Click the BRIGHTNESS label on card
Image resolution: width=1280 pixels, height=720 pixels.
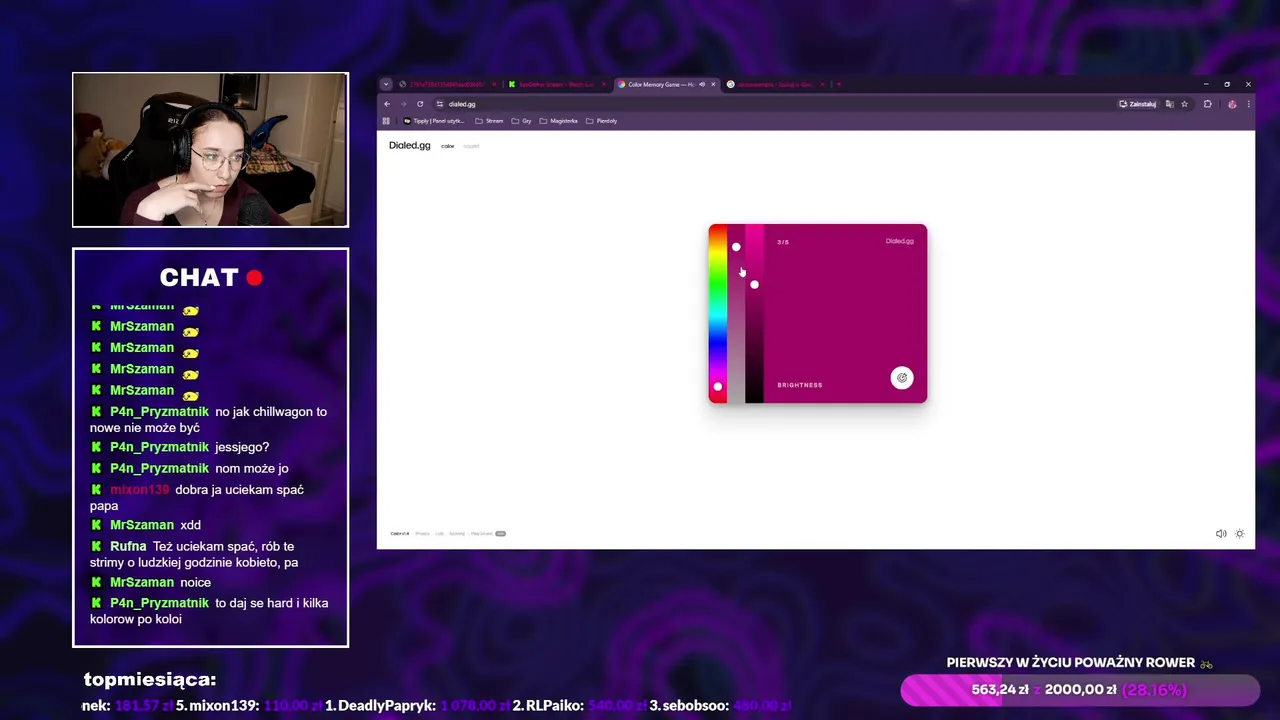(800, 385)
